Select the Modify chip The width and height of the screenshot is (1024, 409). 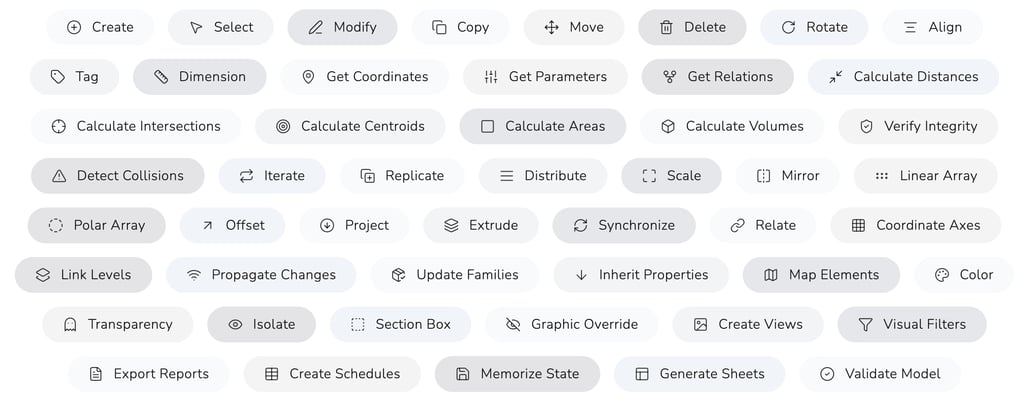pos(342,27)
